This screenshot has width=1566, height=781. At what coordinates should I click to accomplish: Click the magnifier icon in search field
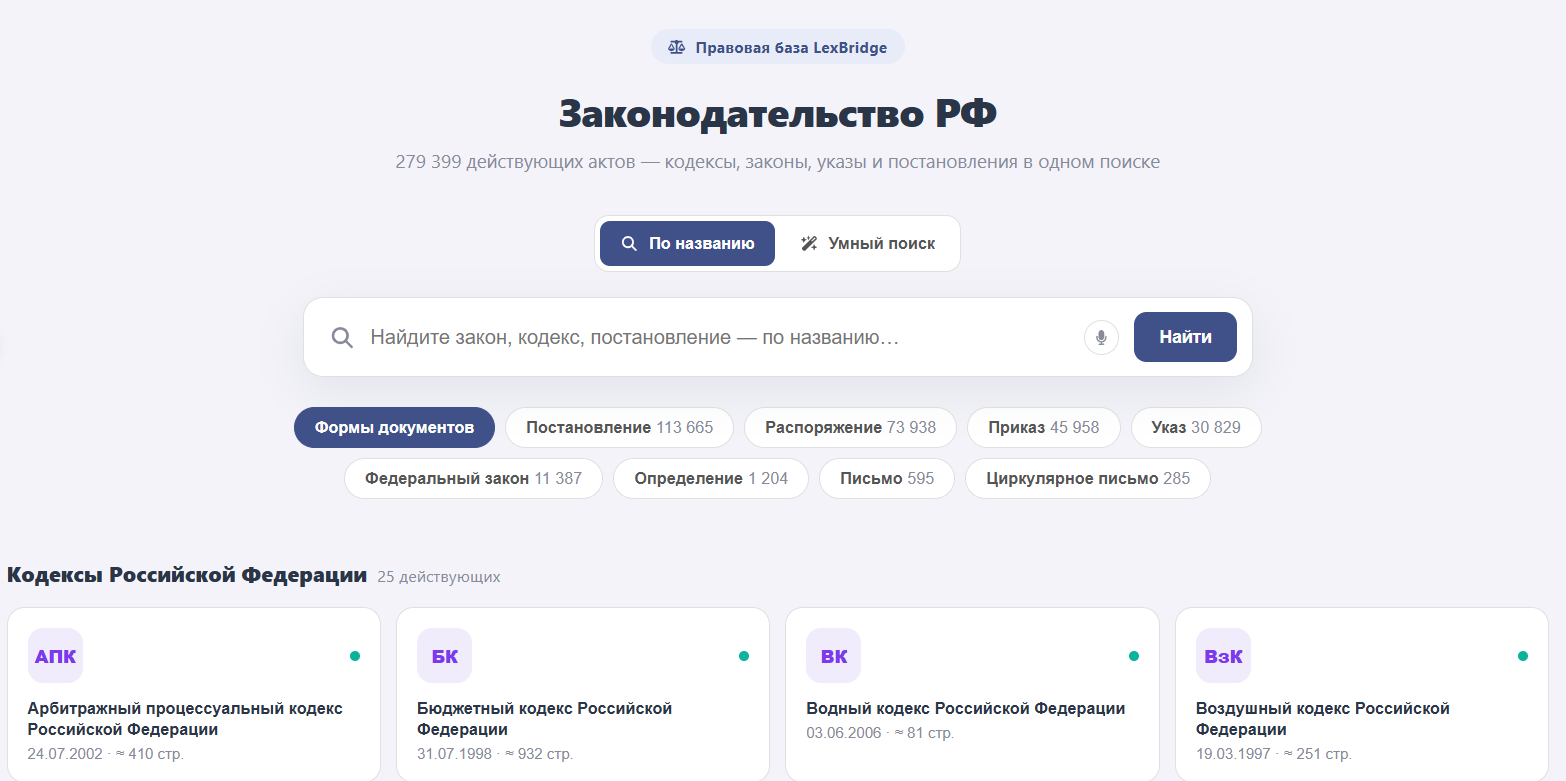click(342, 337)
